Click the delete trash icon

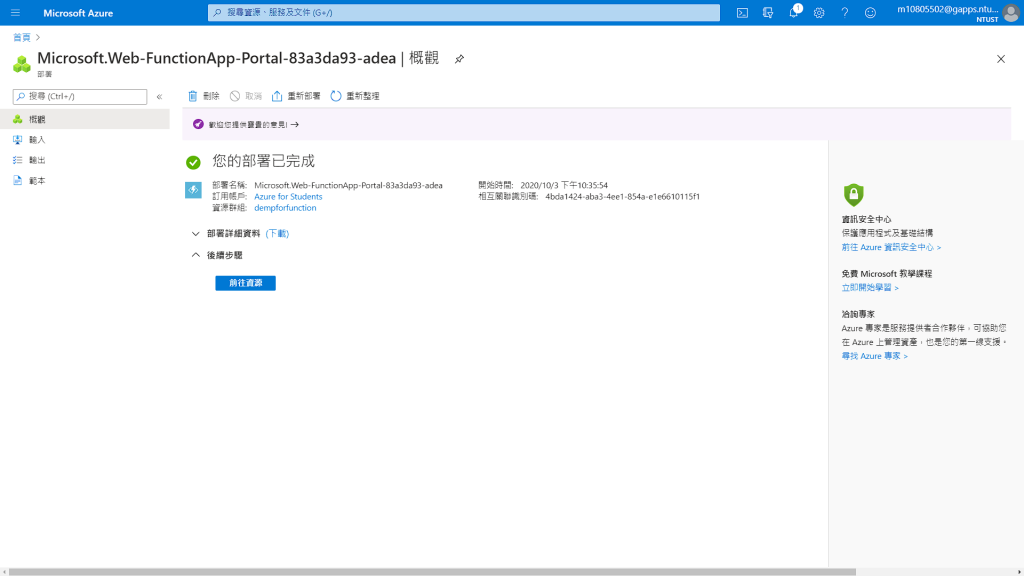[193, 96]
